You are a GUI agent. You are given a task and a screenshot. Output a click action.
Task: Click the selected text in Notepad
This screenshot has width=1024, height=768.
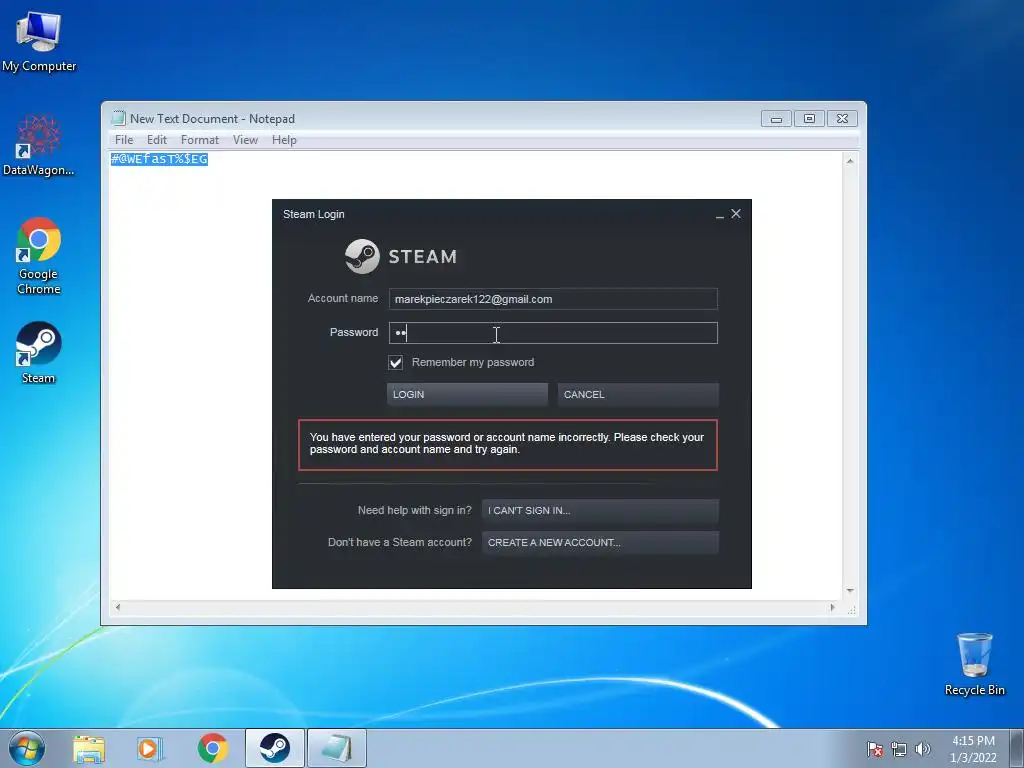tap(159, 159)
